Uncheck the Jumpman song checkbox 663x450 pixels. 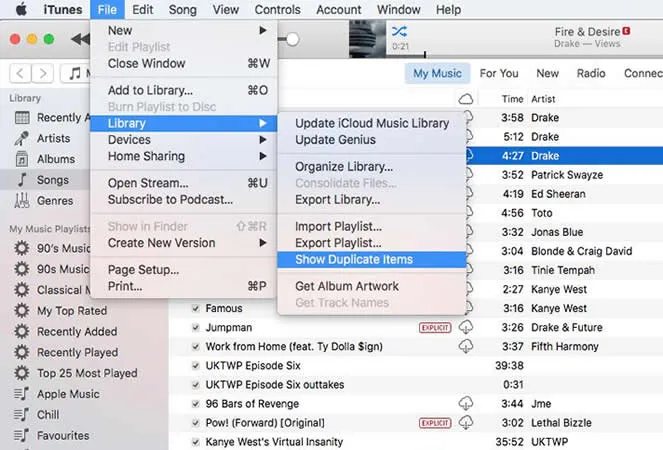195,327
